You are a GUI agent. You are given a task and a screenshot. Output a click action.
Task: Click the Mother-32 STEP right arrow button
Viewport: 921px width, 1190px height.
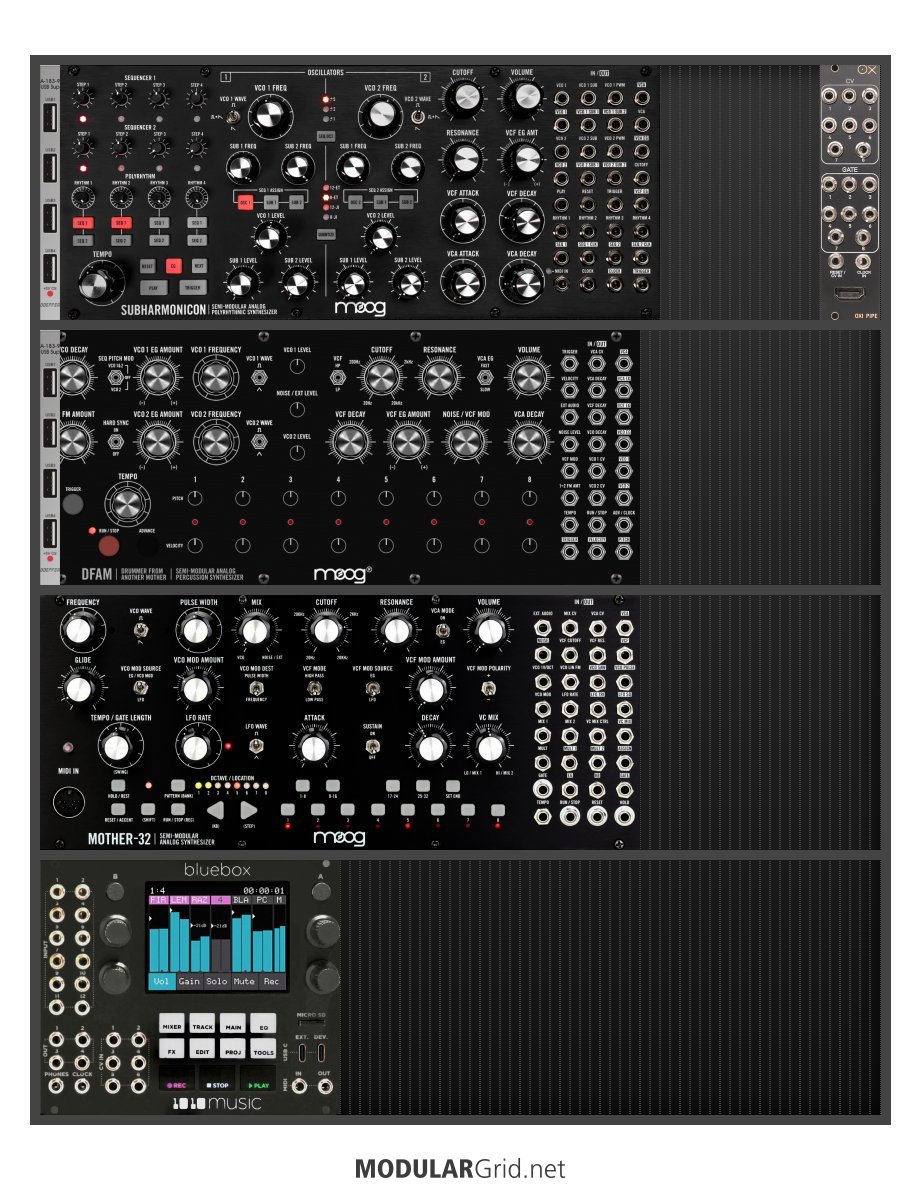click(x=248, y=810)
